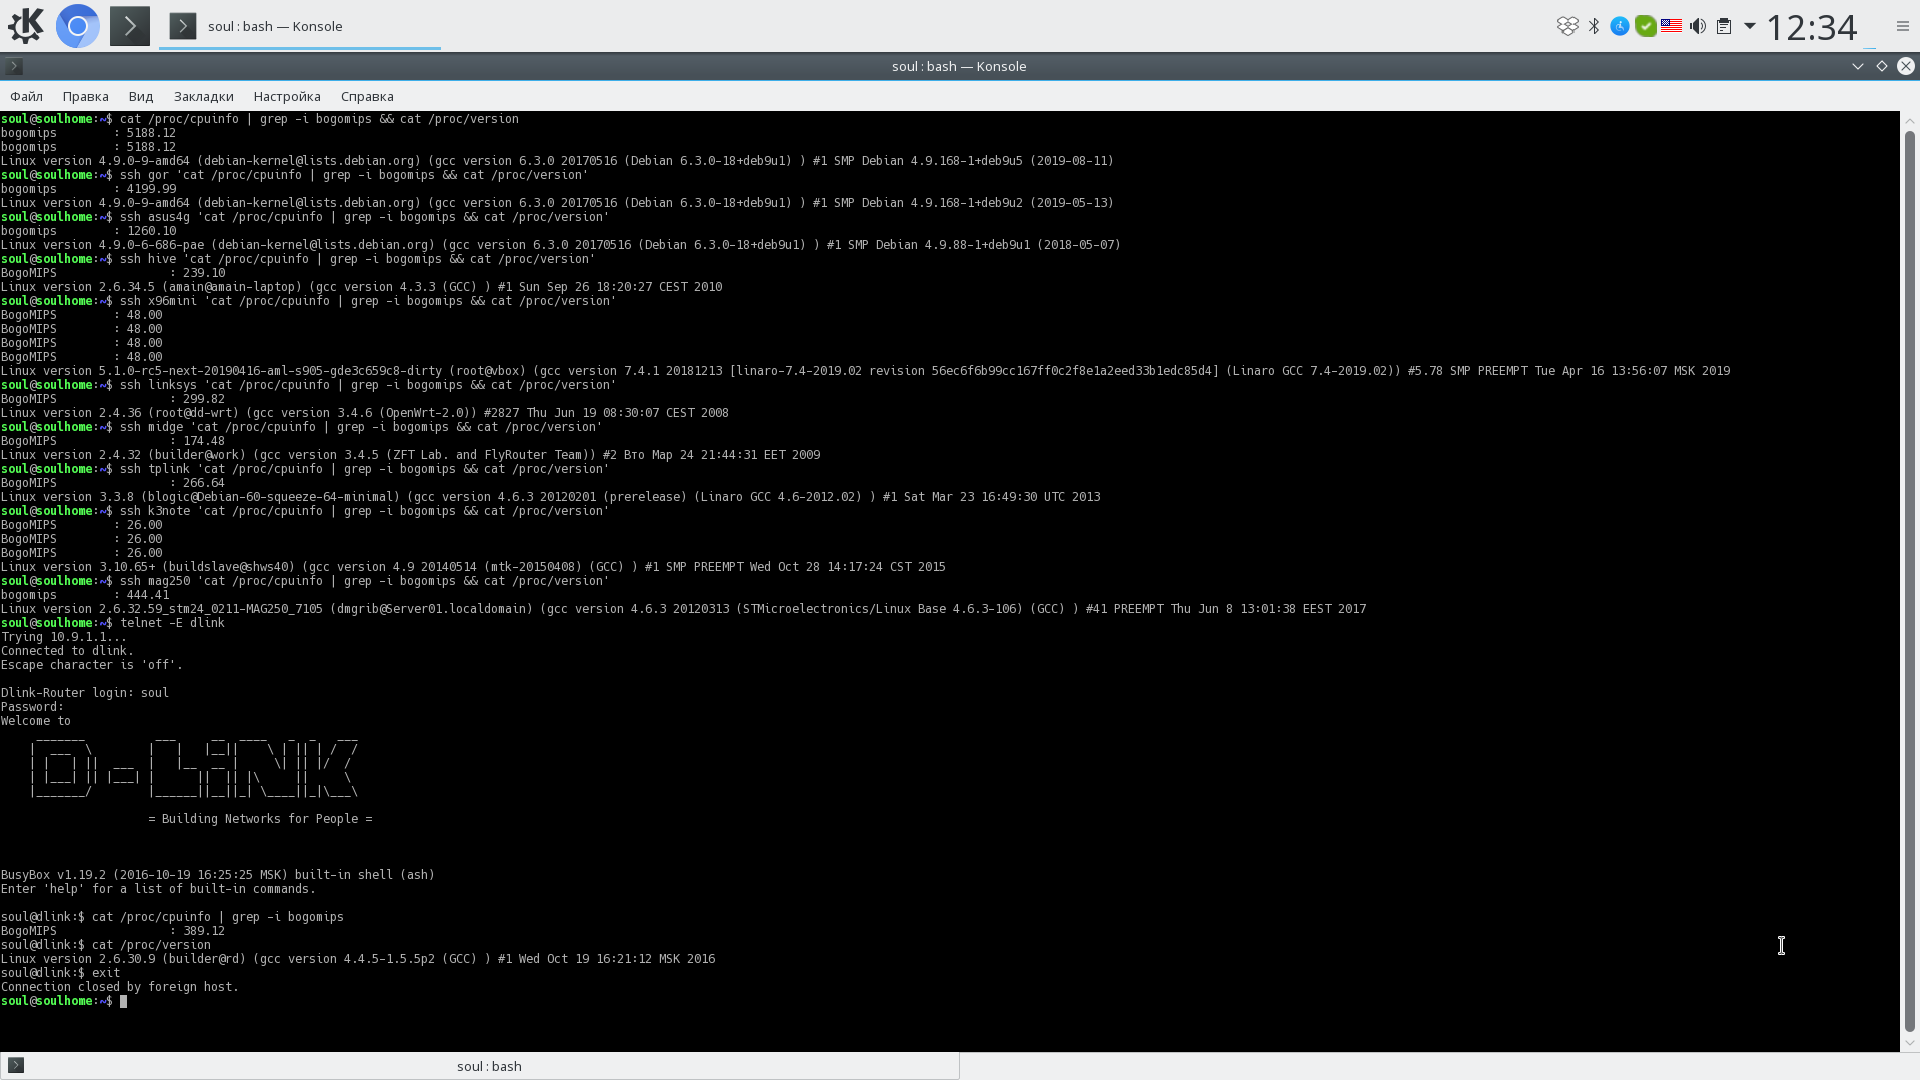1920x1080 pixels.
Task: Click the 'ssh asus4g' command line
Action: [305, 217]
